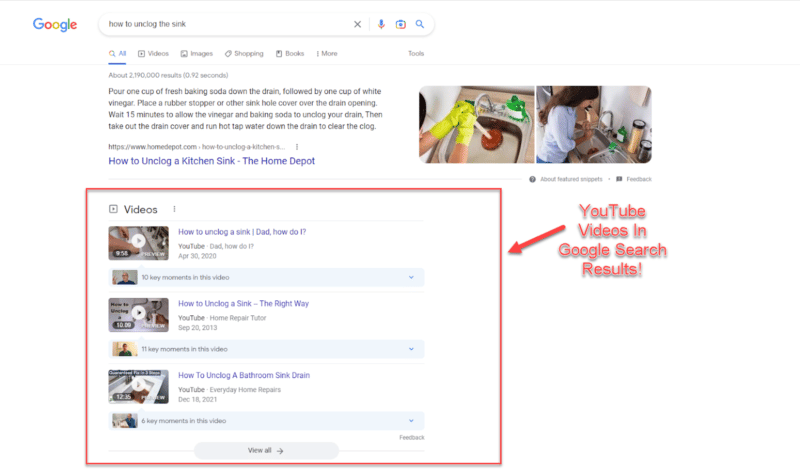The height and width of the screenshot is (473, 800).
Task: Search by image with the camera icon
Action: point(401,24)
